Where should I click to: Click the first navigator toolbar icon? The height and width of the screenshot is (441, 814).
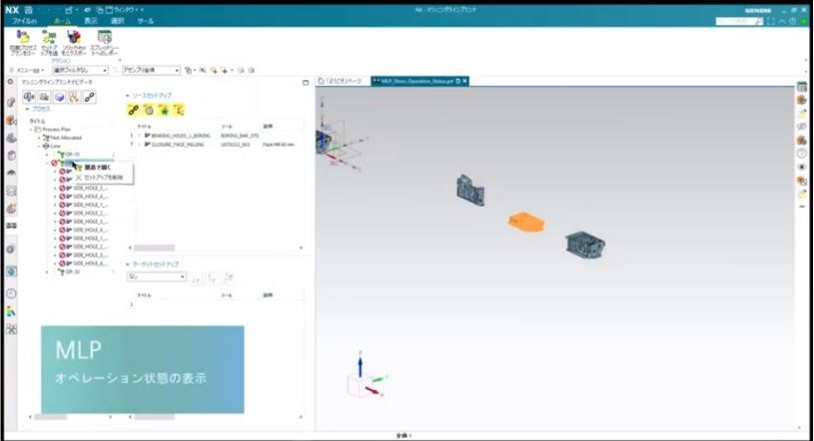[x=29, y=97]
